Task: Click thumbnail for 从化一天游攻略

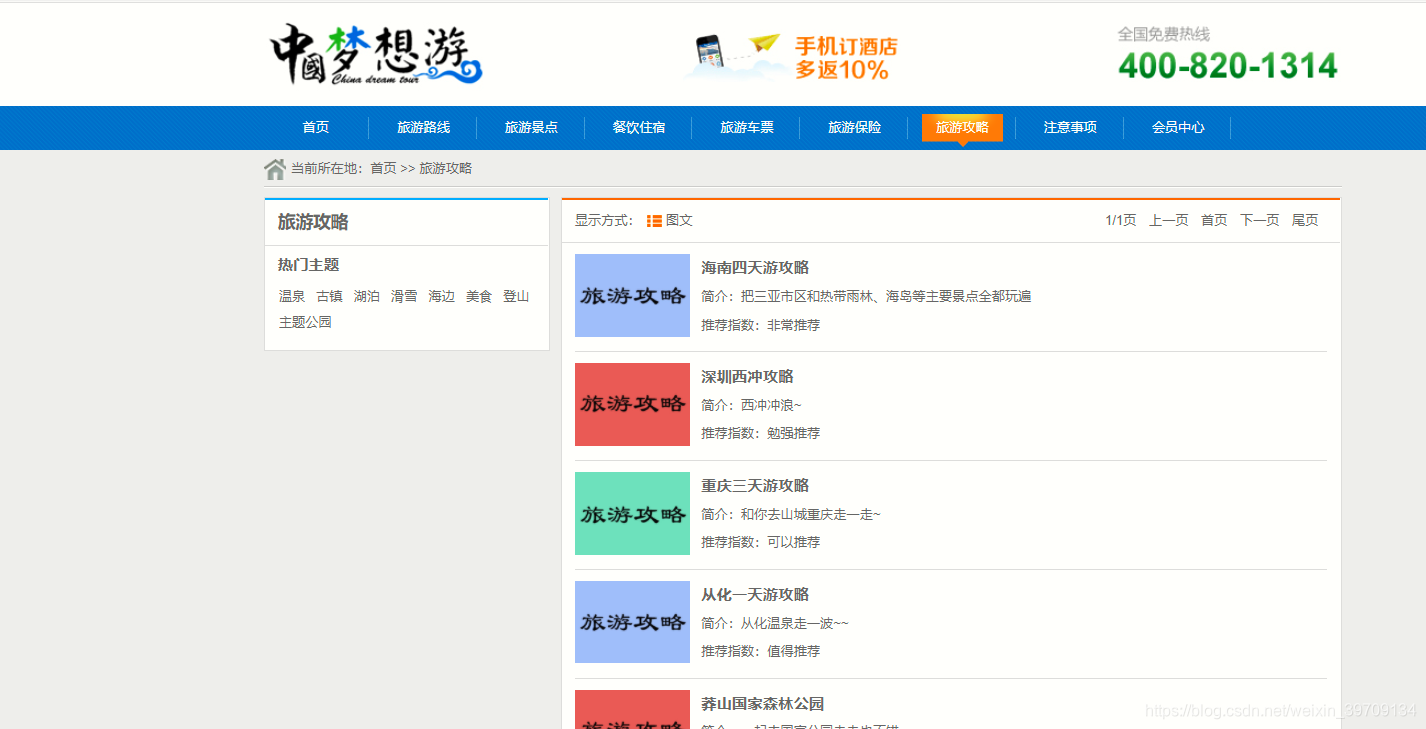Action: [x=632, y=622]
